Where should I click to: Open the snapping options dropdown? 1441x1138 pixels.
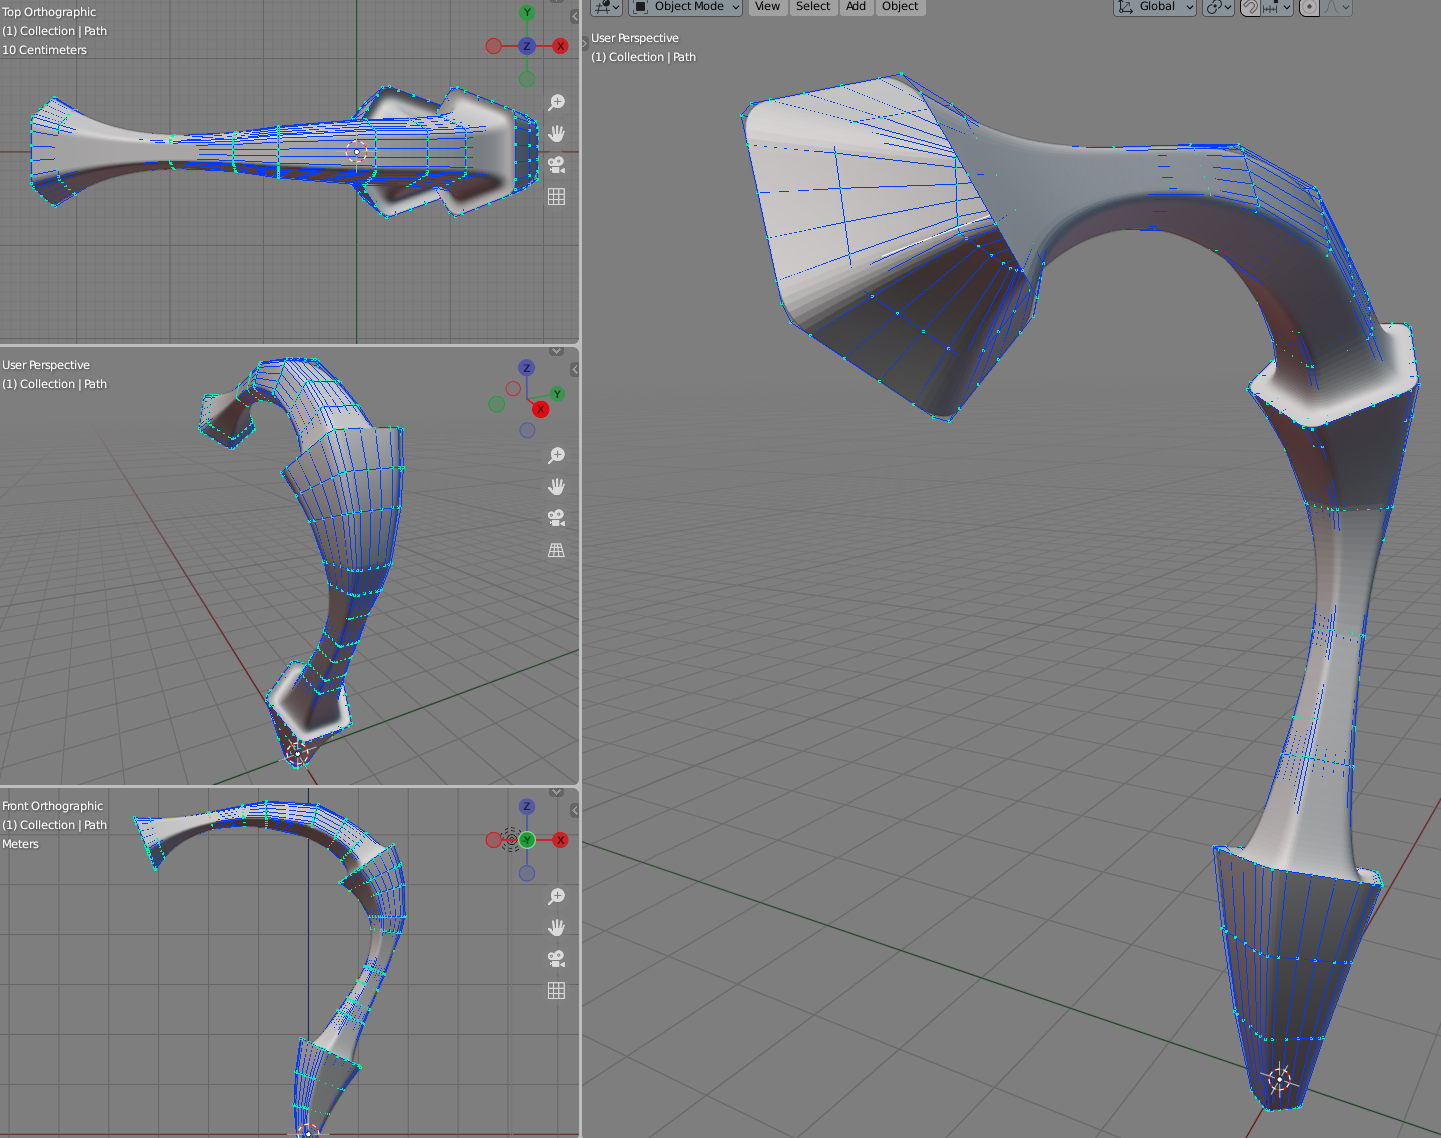coord(1278,7)
